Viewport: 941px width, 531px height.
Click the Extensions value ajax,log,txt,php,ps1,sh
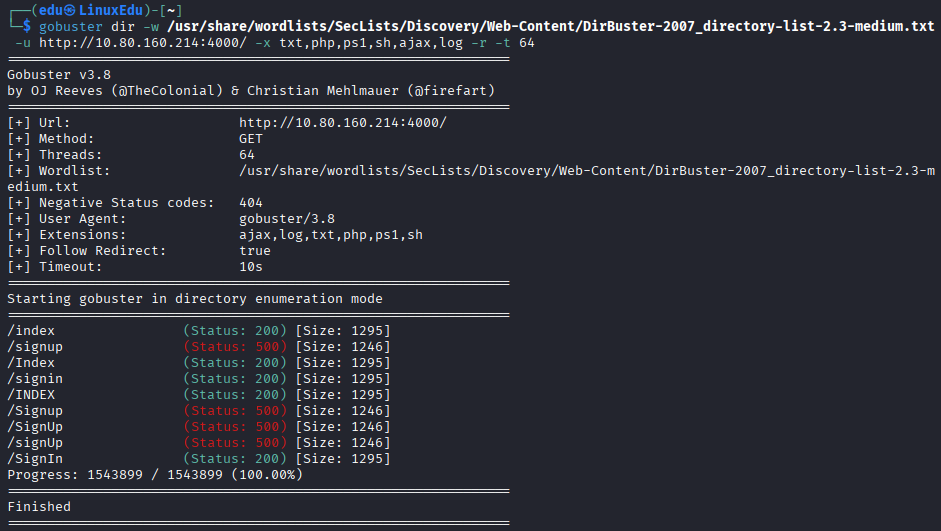click(x=331, y=235)
